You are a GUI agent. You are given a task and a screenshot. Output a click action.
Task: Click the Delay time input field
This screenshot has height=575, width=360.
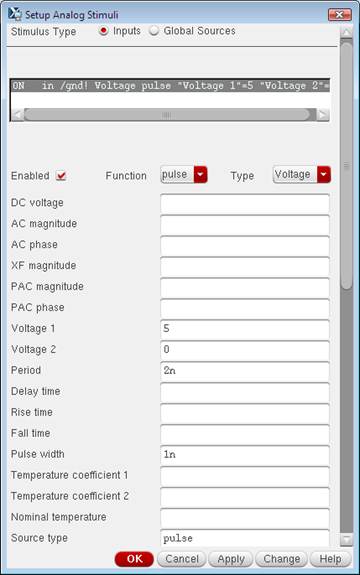[245, 392]
